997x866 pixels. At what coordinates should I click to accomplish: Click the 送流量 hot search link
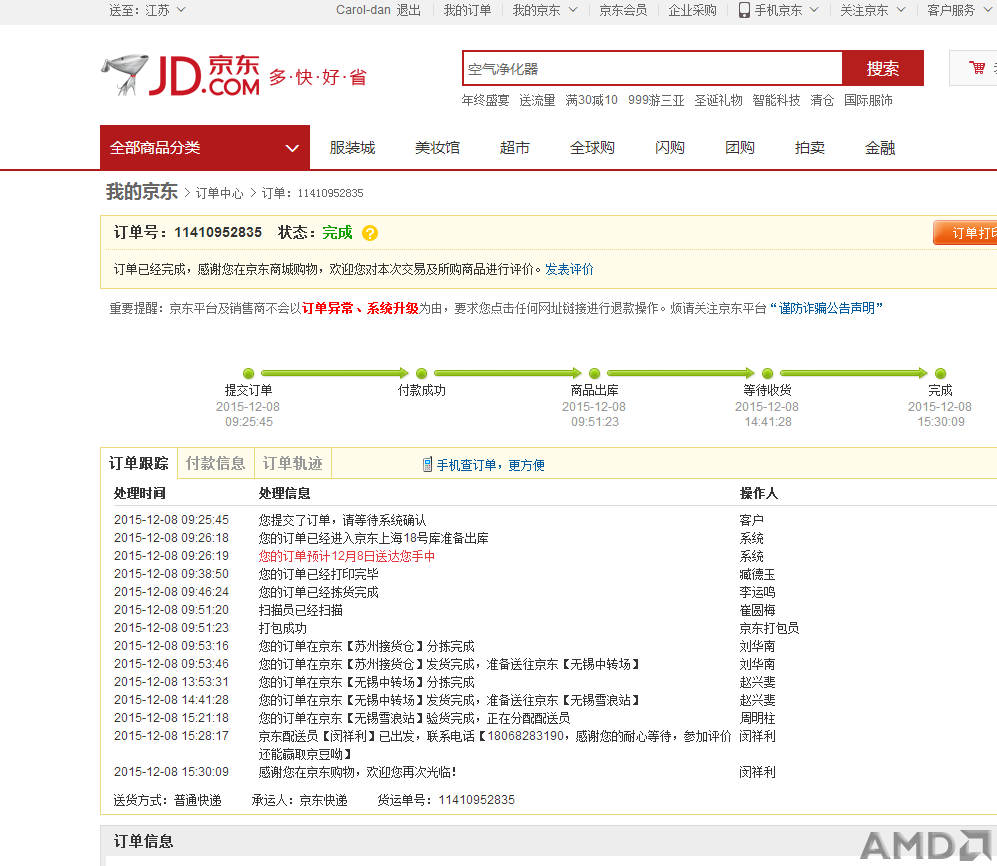[537, 100]
